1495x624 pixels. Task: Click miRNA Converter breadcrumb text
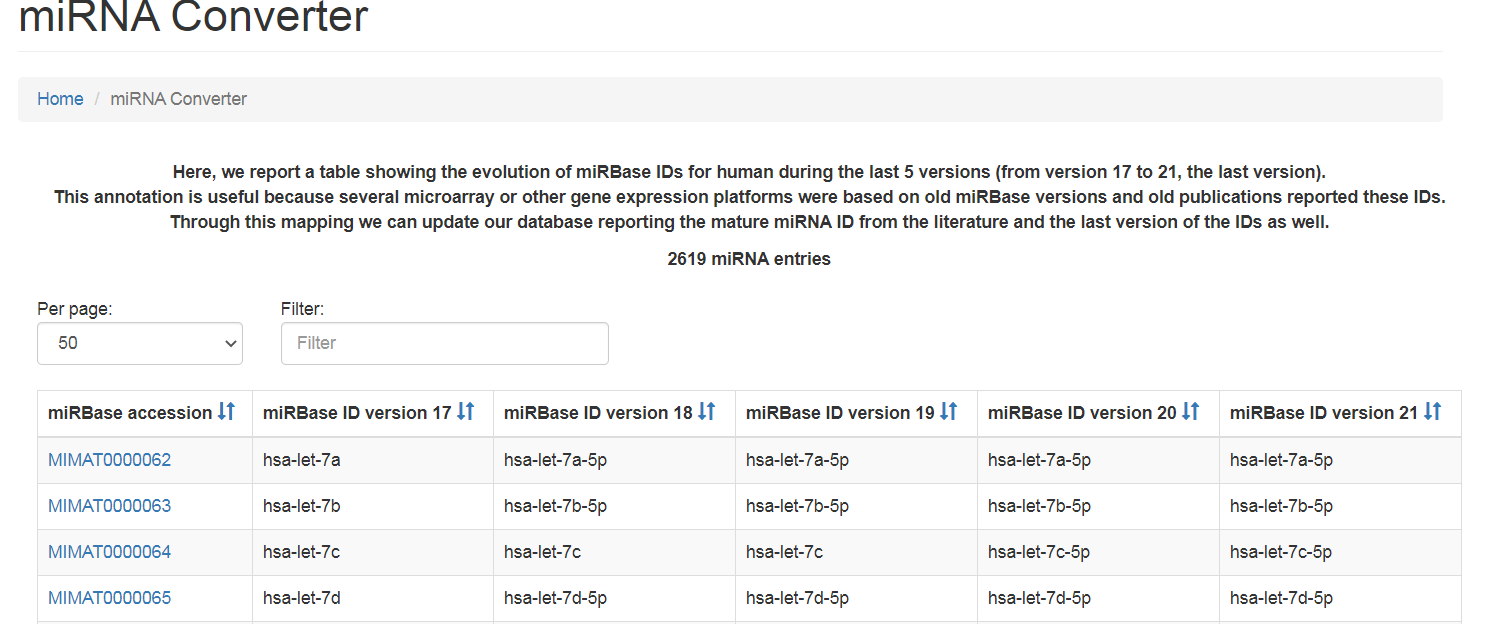[x=178, y=99]
